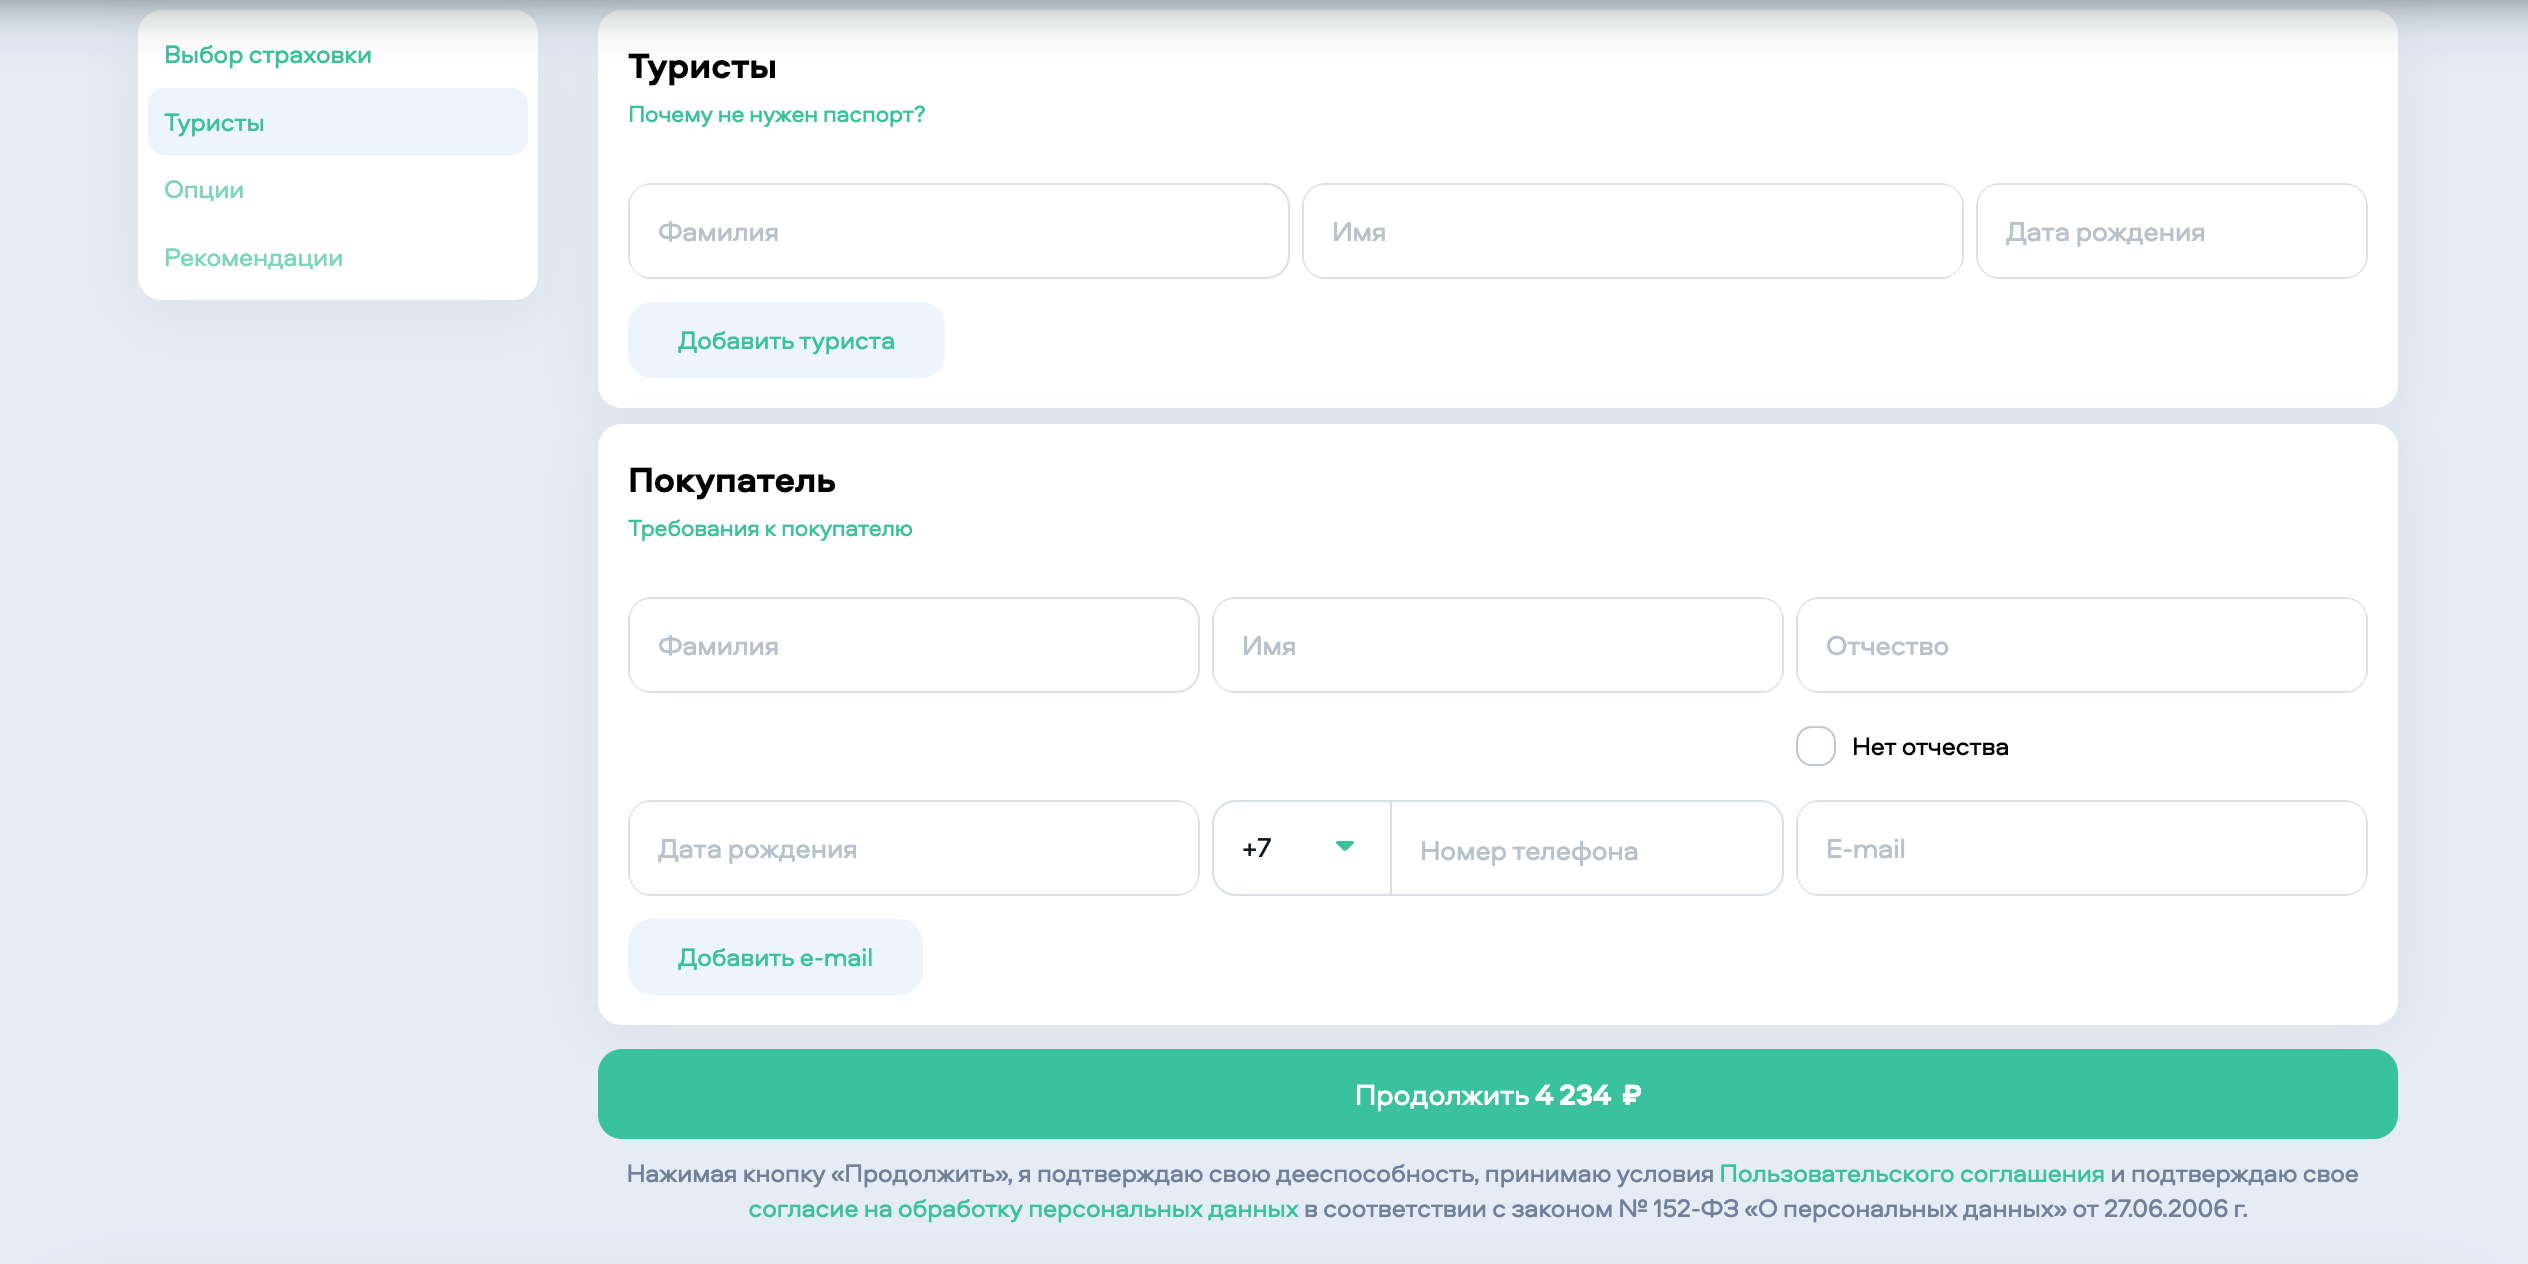2528x1264 pixels.
Task: Check the 'Нет отчества' checkbox
Action: coord(1815,746)
